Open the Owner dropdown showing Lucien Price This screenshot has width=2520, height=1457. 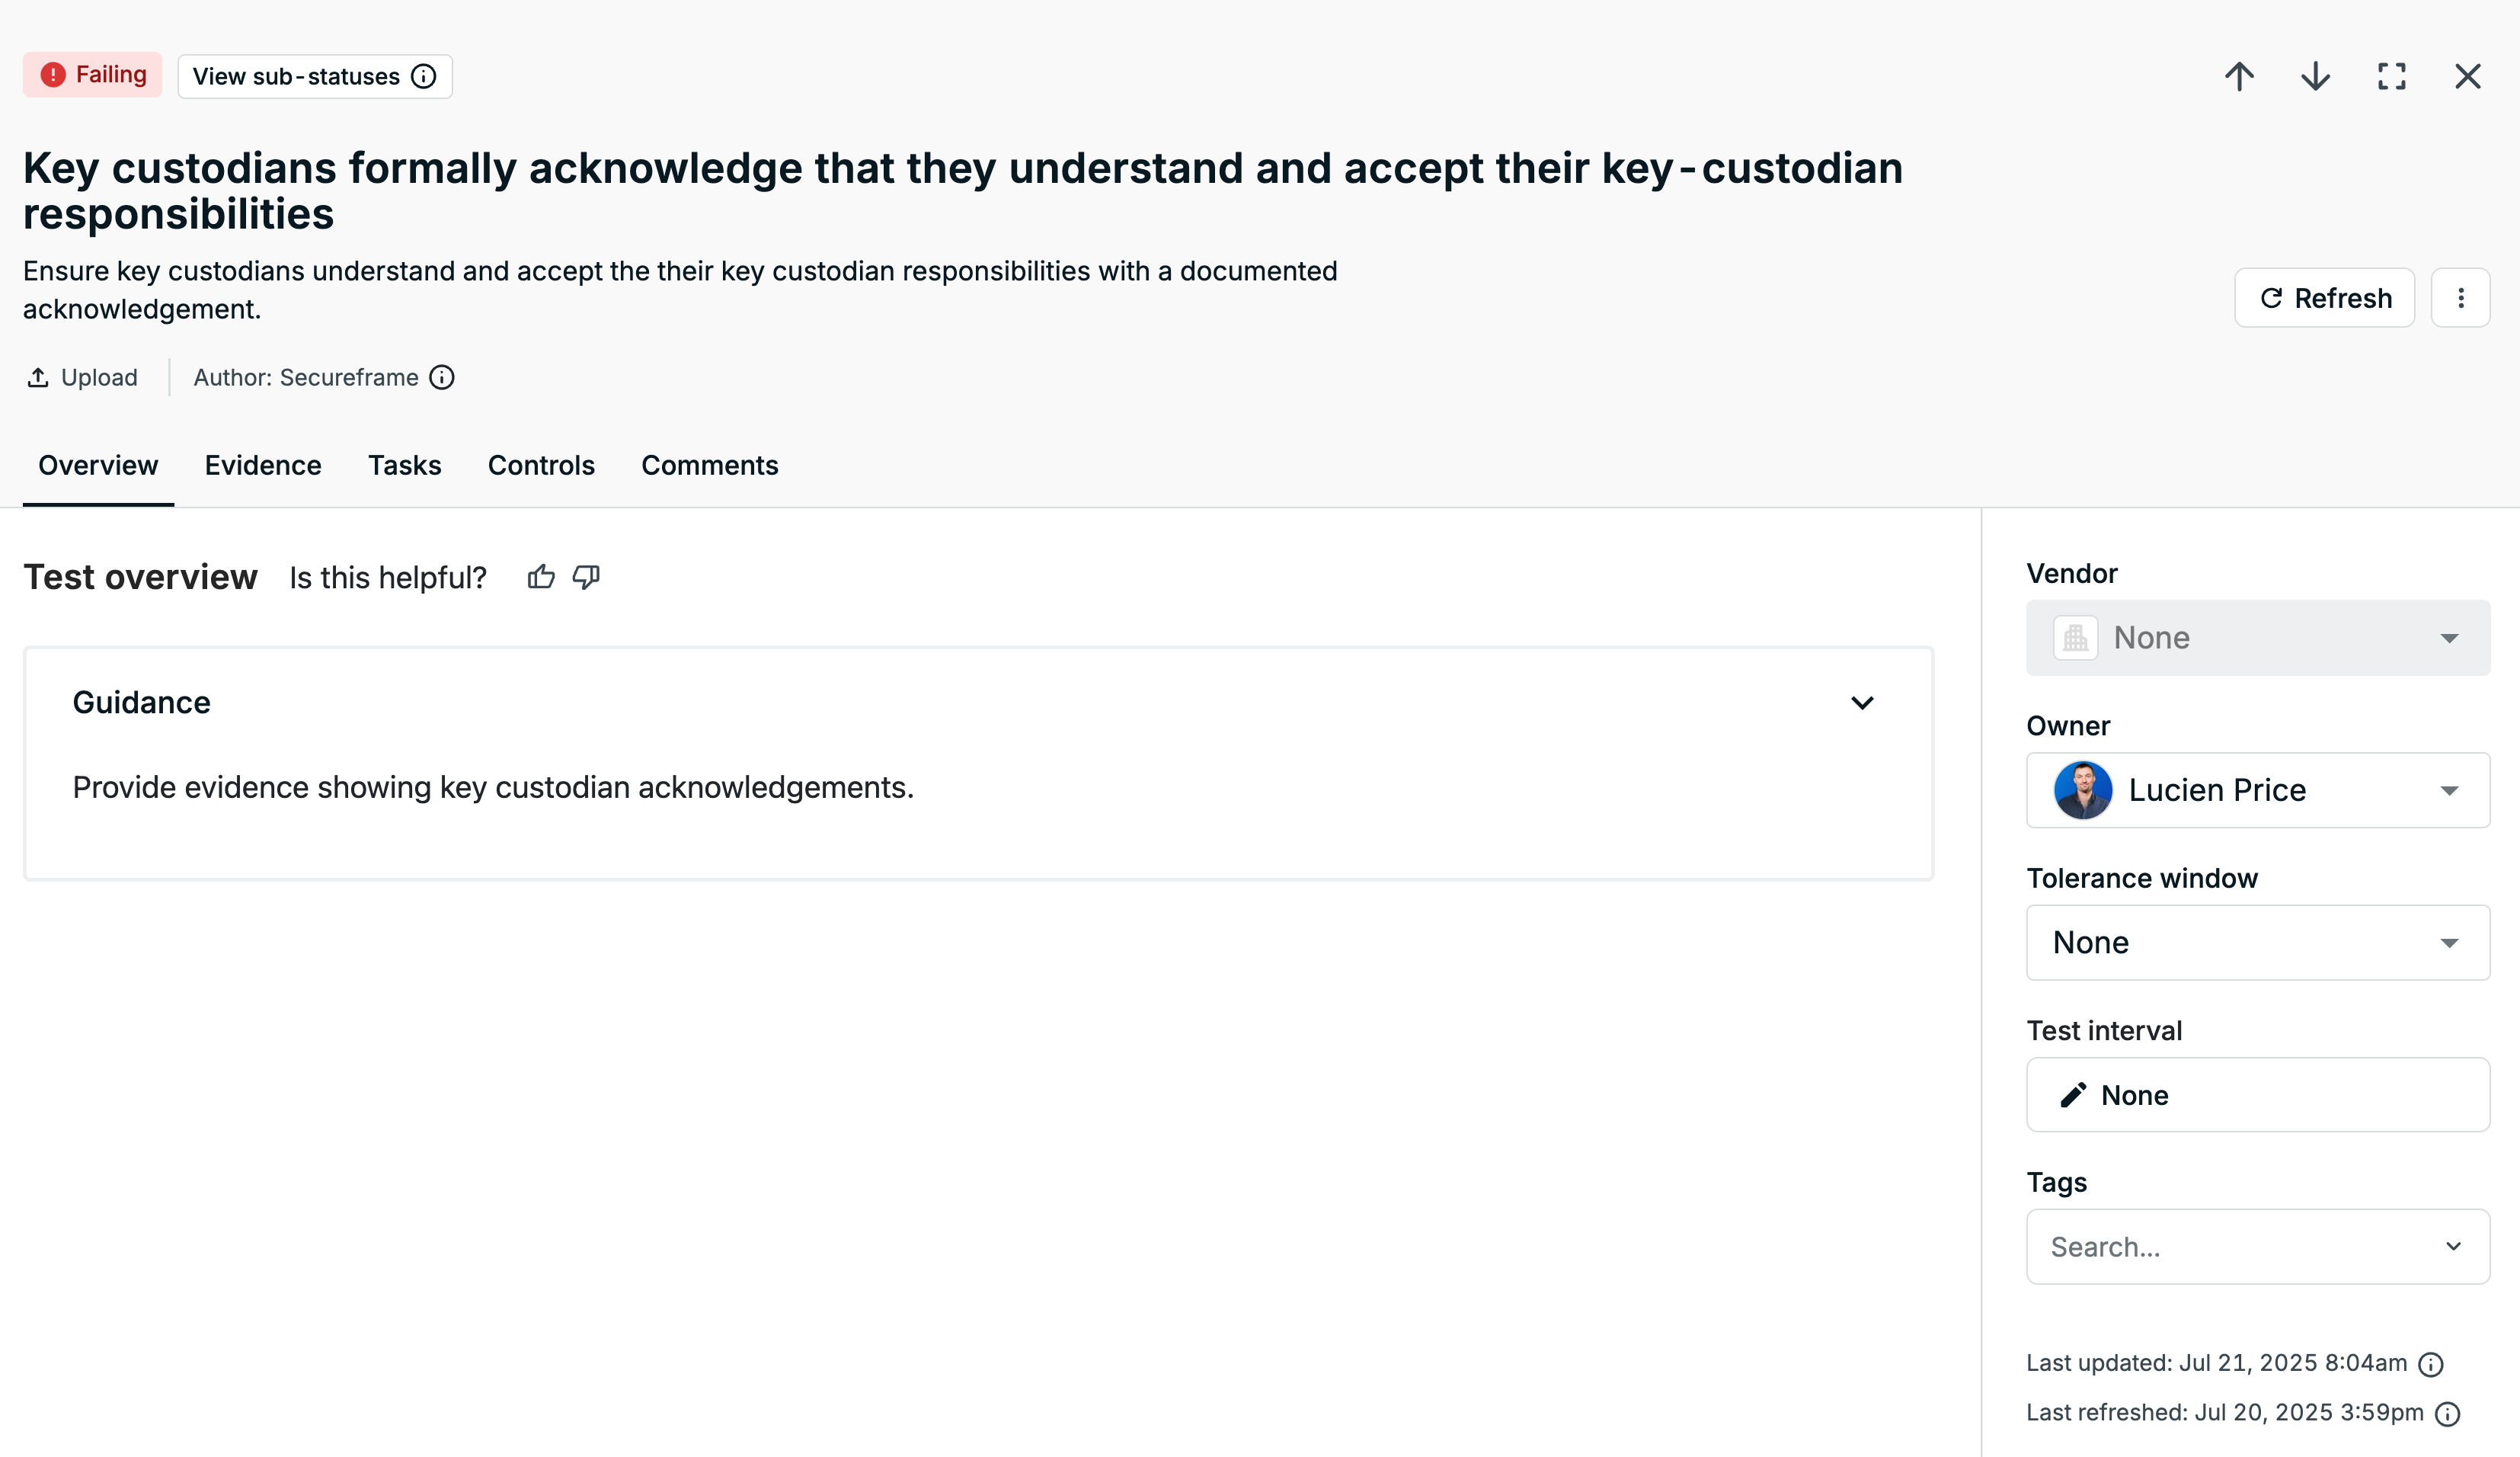(2258, 790)
